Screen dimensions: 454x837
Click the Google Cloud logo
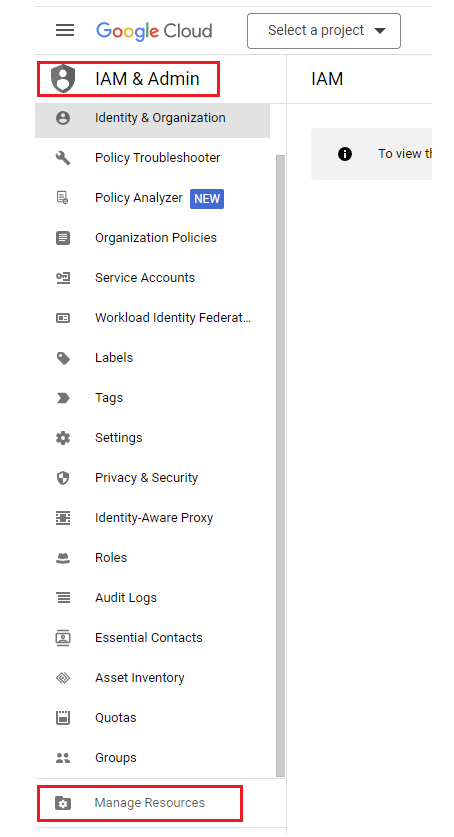[x=154, y=31]
